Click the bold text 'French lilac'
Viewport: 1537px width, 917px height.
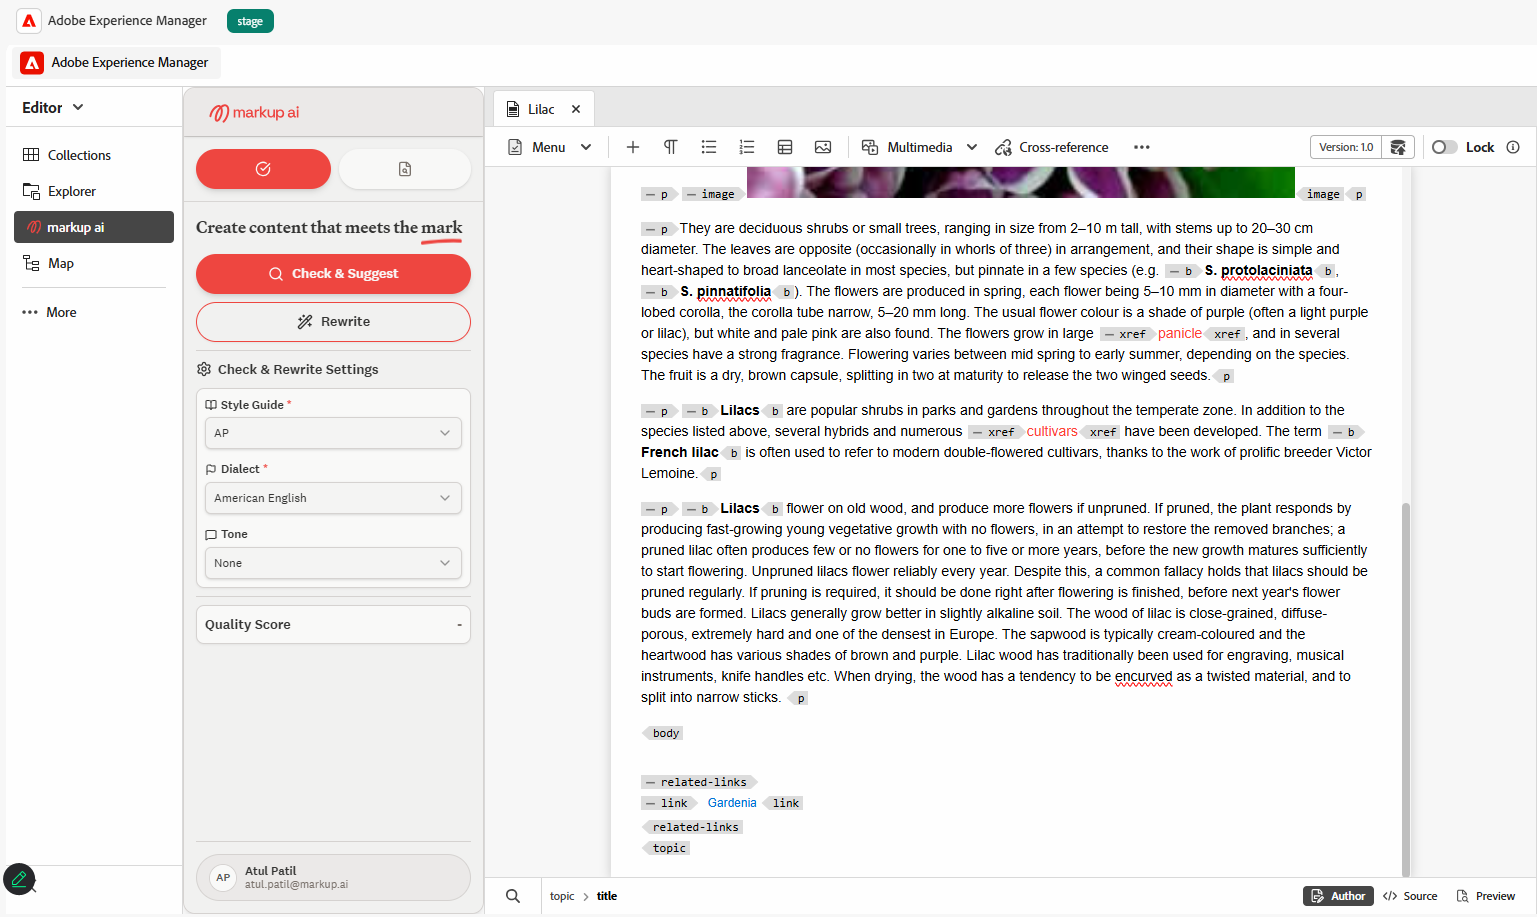pyautogui.click(x=680, y=452)
